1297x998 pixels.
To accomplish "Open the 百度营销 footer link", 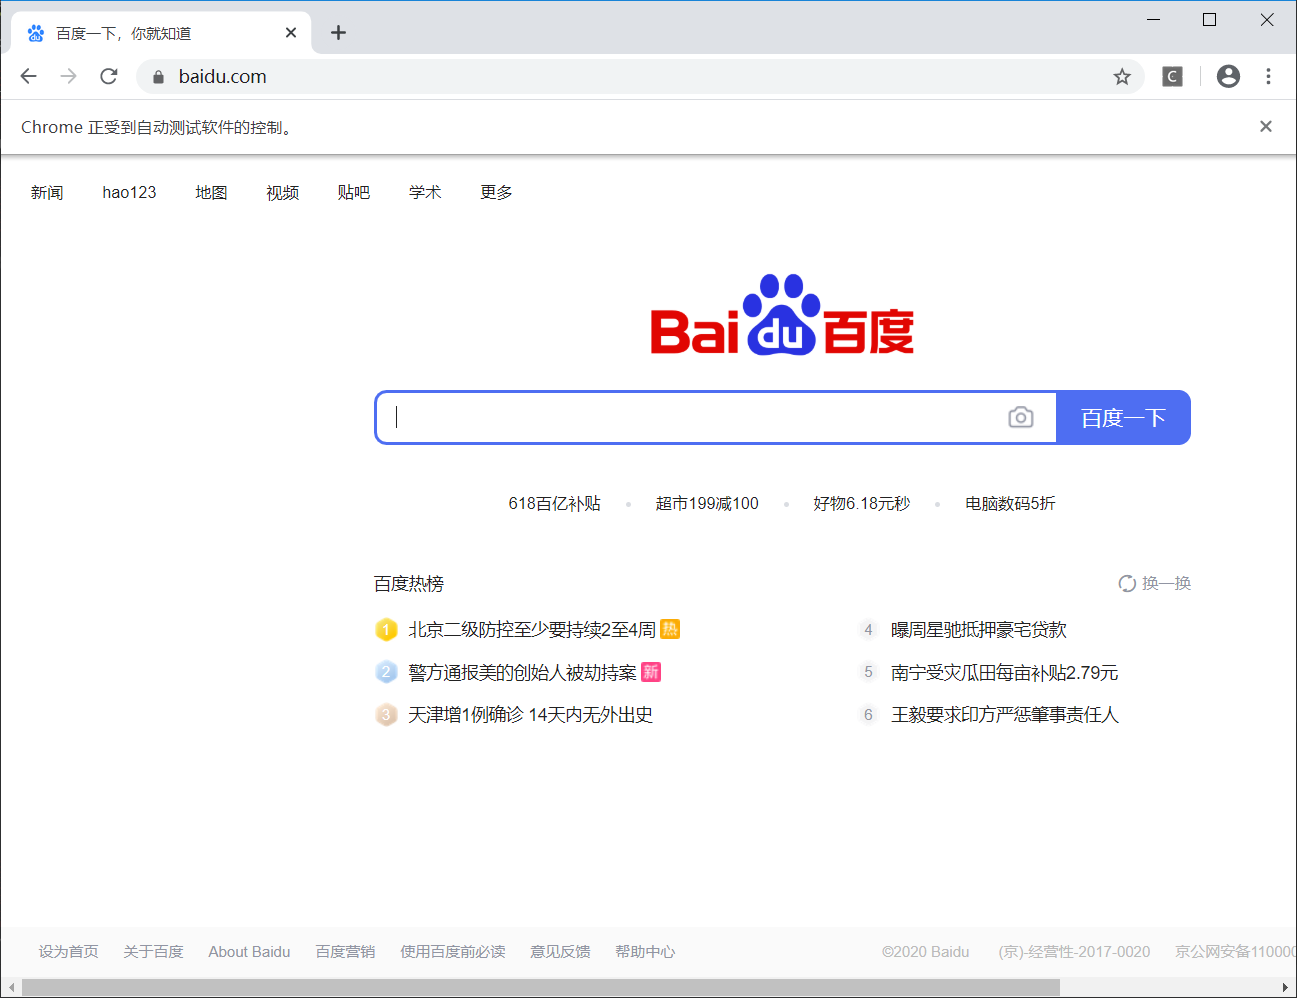I will pos(345,952).
